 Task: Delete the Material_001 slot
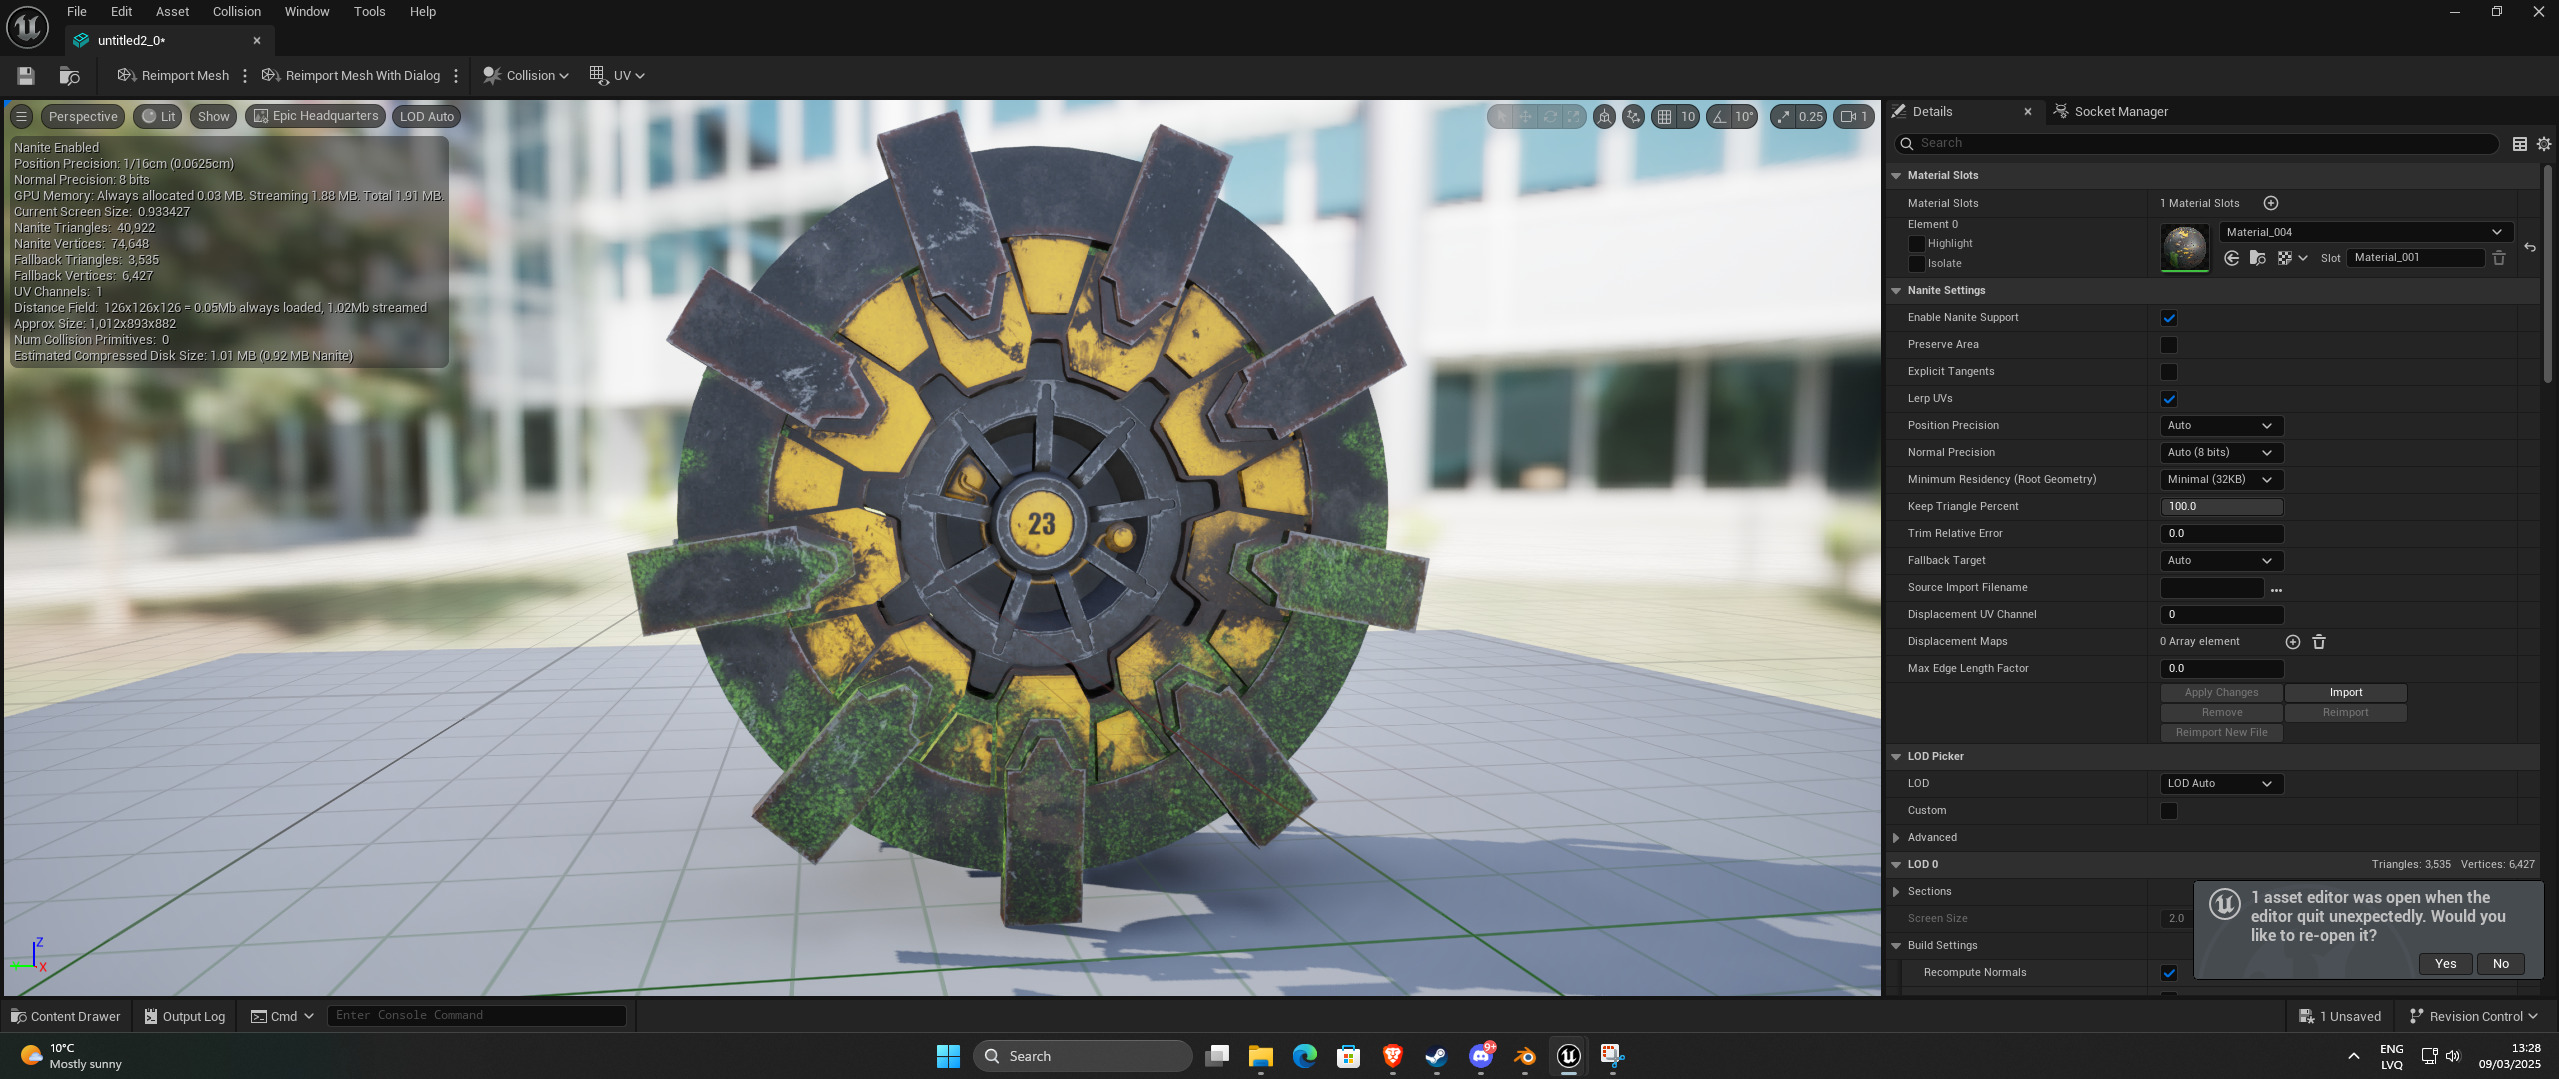[x=2499, y=258]
